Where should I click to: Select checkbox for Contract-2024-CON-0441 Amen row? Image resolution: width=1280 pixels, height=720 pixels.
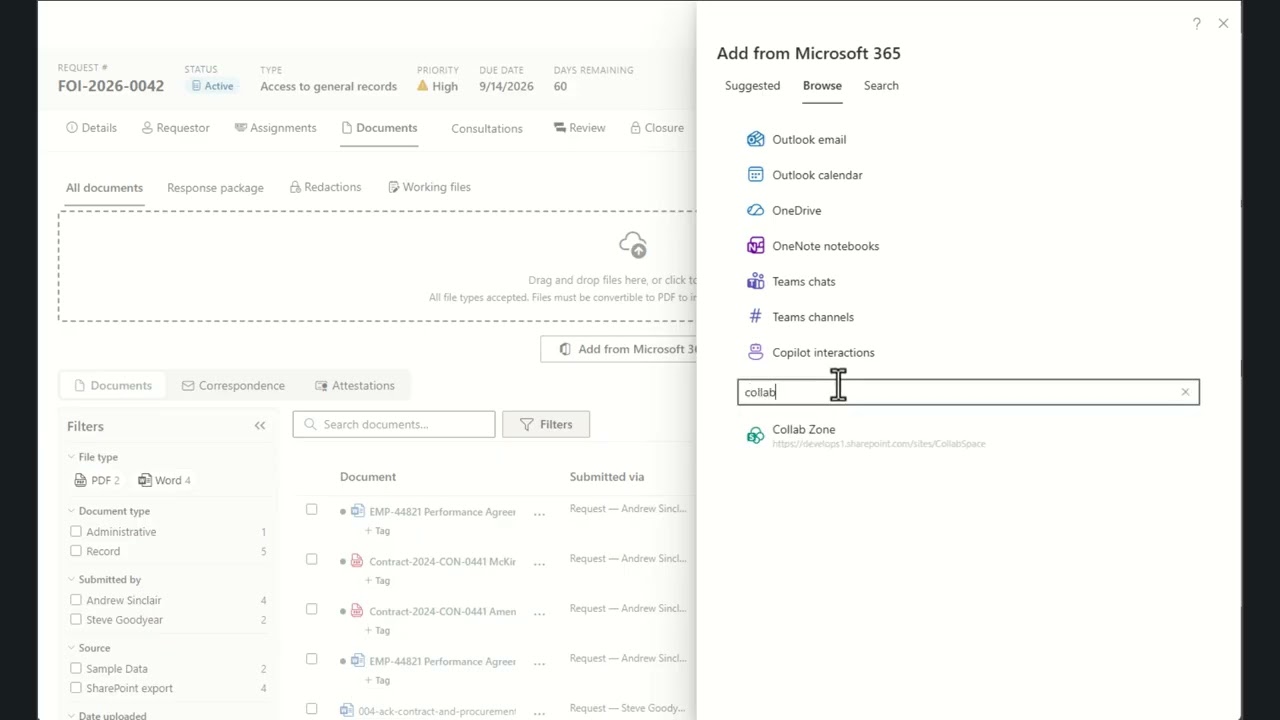[x=312, y=609]
